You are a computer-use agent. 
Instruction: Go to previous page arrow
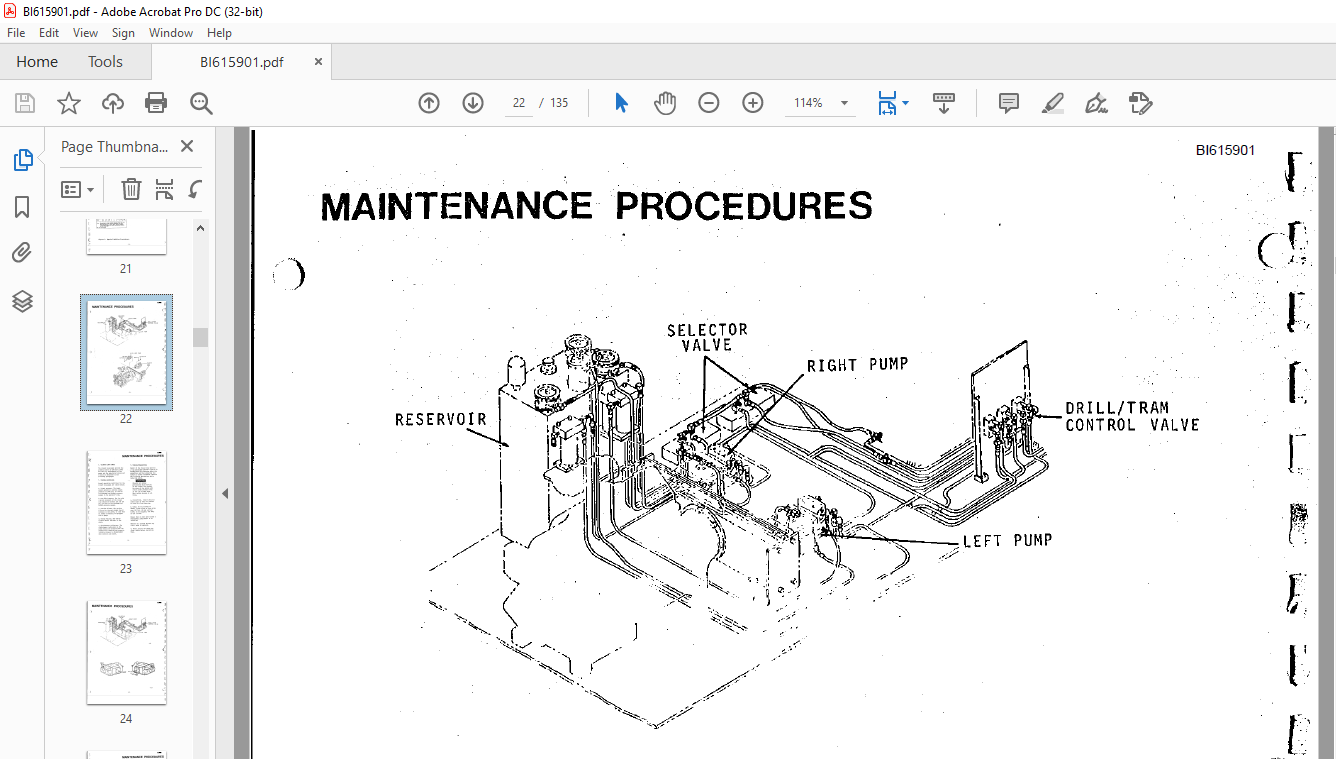click(429, 103)
